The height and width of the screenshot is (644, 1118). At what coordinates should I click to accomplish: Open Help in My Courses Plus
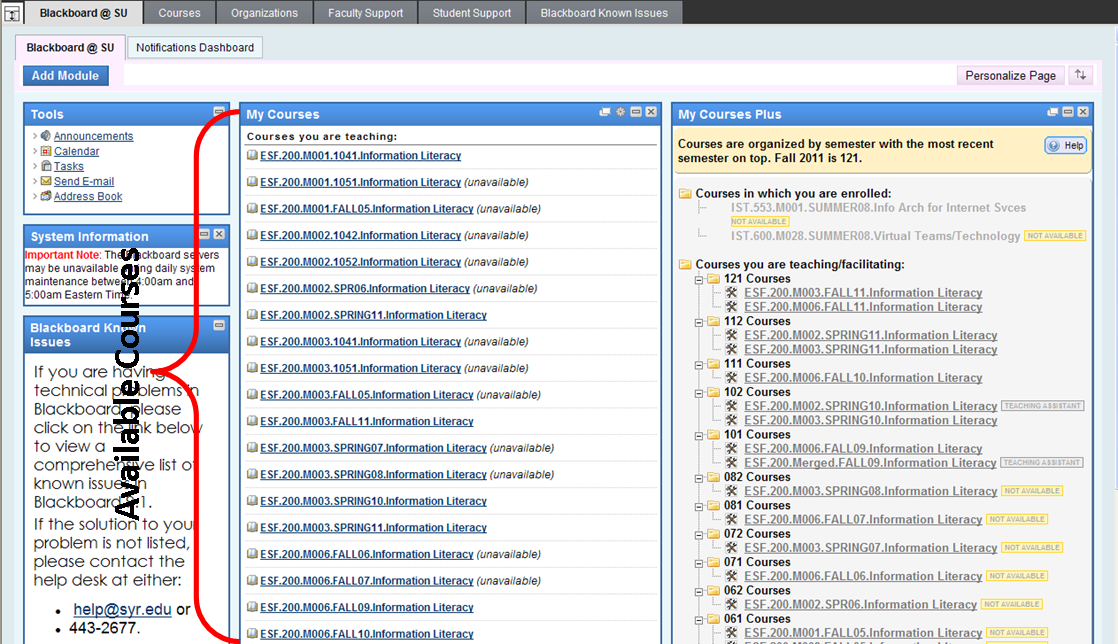pos(1066,145)
